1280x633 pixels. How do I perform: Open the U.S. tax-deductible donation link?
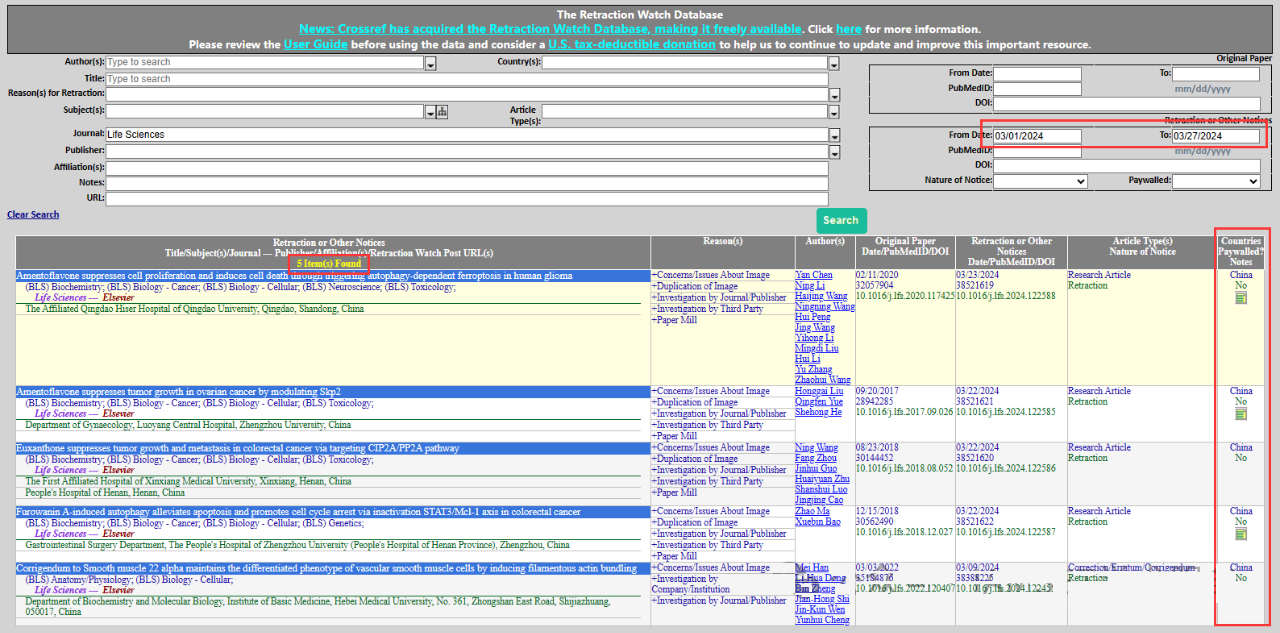coord(631,45)
